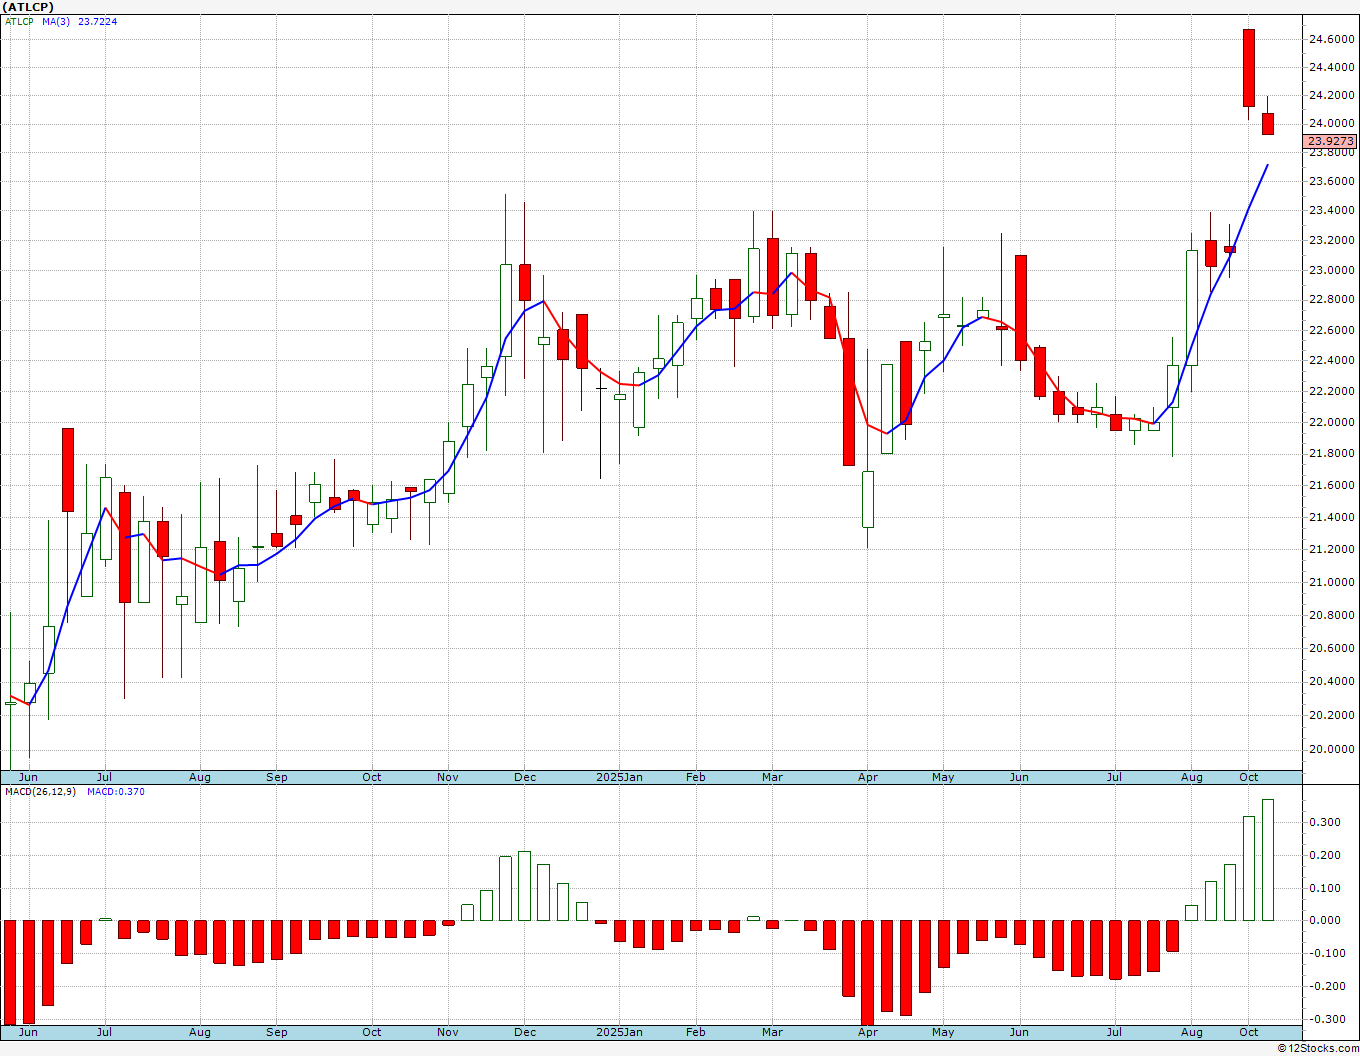Viewport: 1360px width, 1056px height.
Task: Click Dec on the price chart time axis
Action: [x=525, y=777]
